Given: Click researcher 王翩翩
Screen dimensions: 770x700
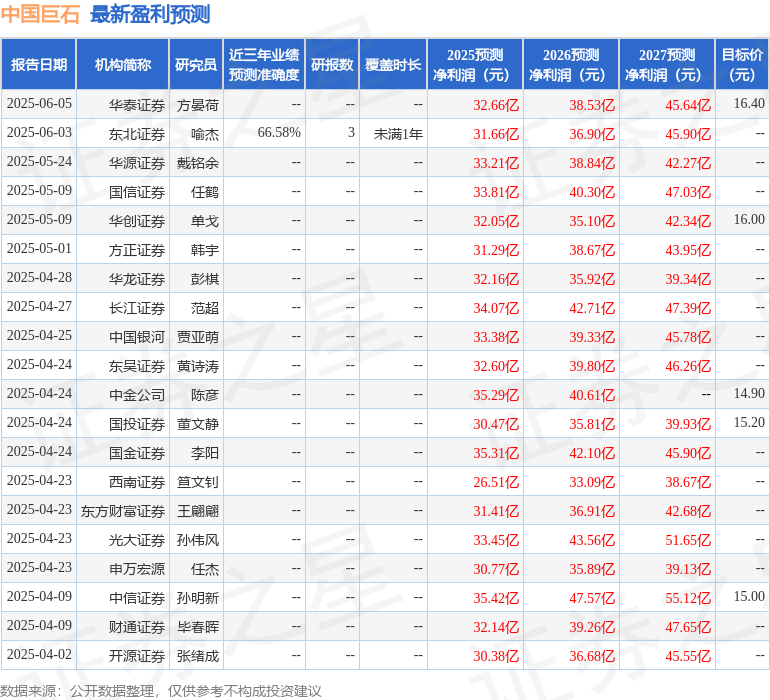Looking at the screenshot, I should 198,511.
